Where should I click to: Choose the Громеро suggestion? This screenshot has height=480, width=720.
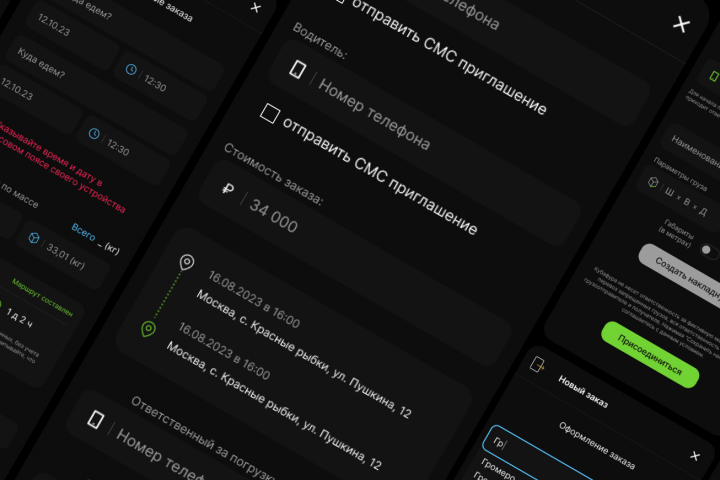pos(498,469)
